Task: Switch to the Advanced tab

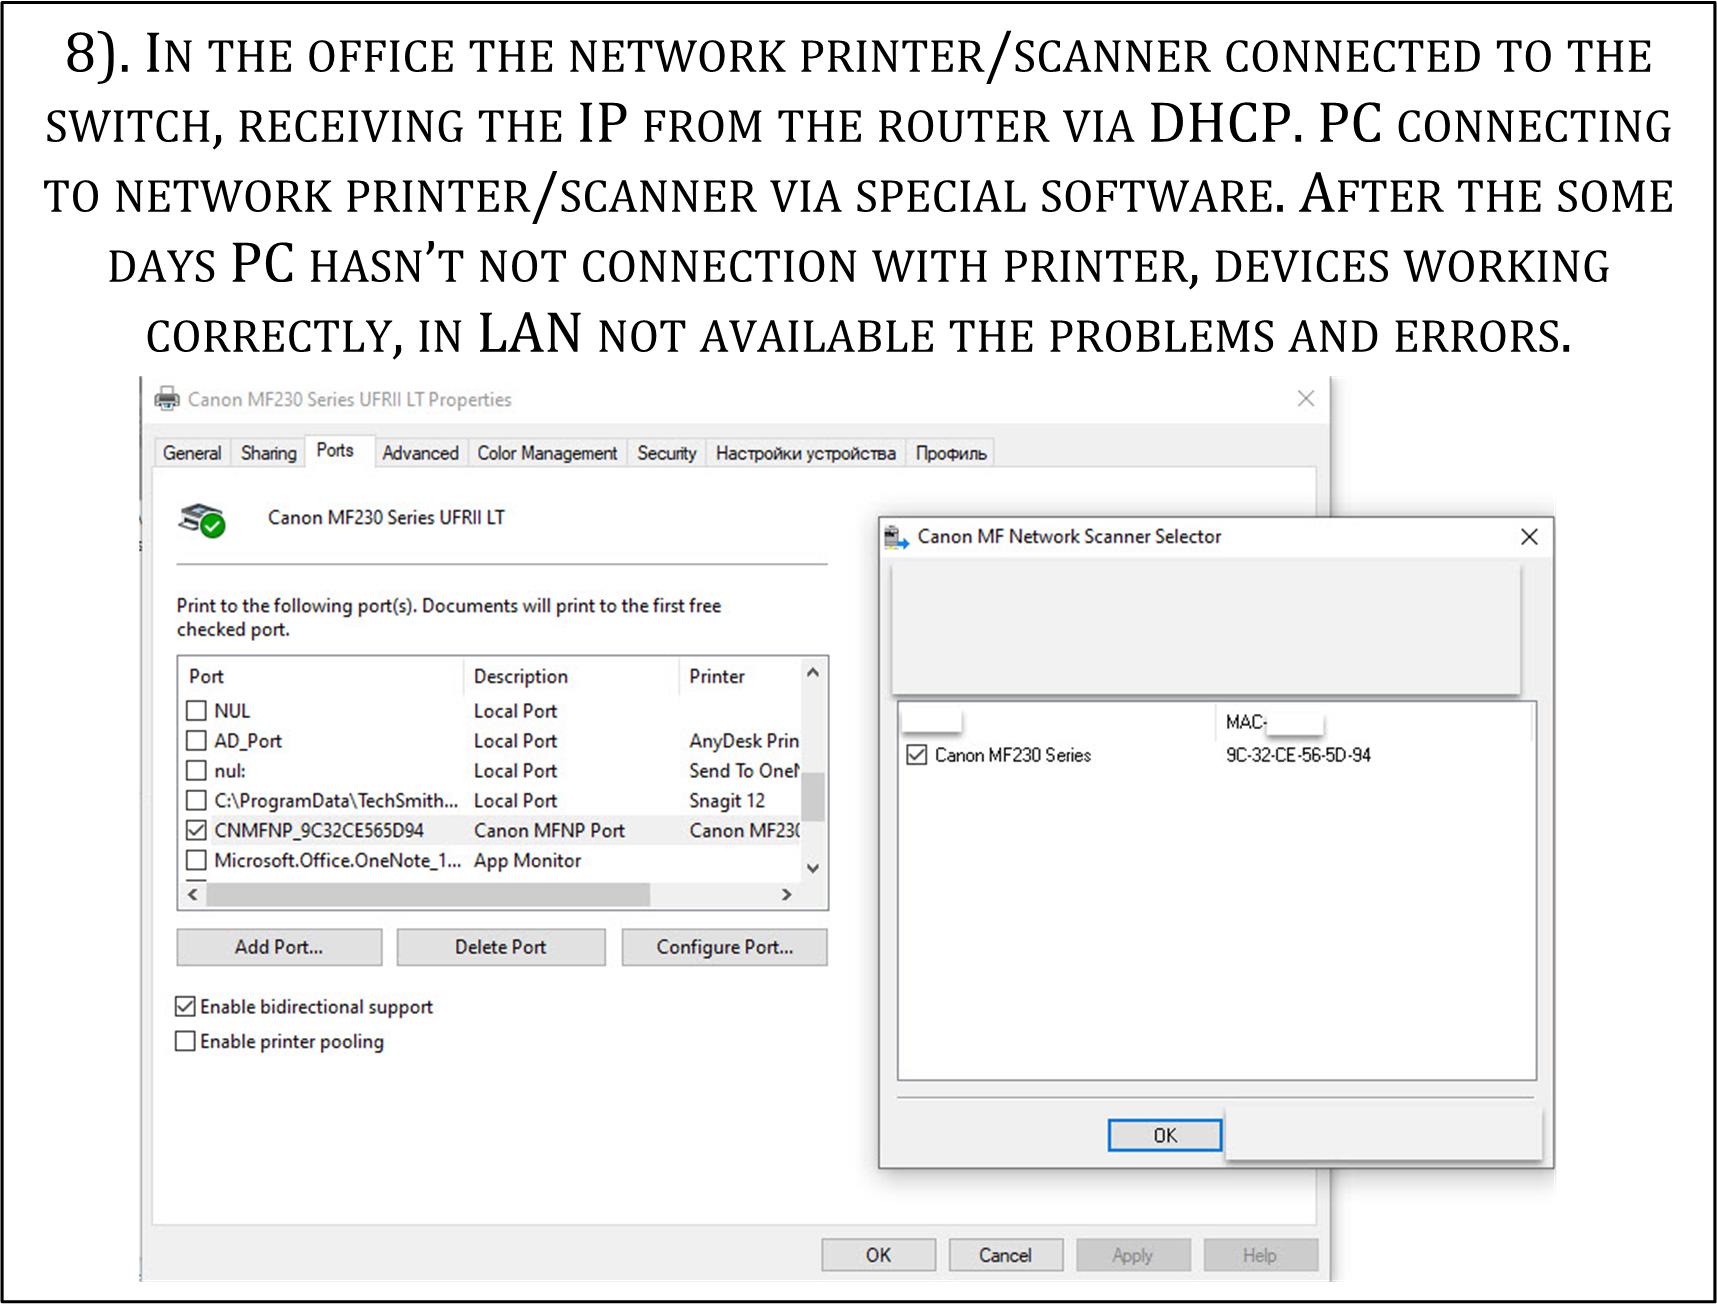Action: (x=420, y=453)
